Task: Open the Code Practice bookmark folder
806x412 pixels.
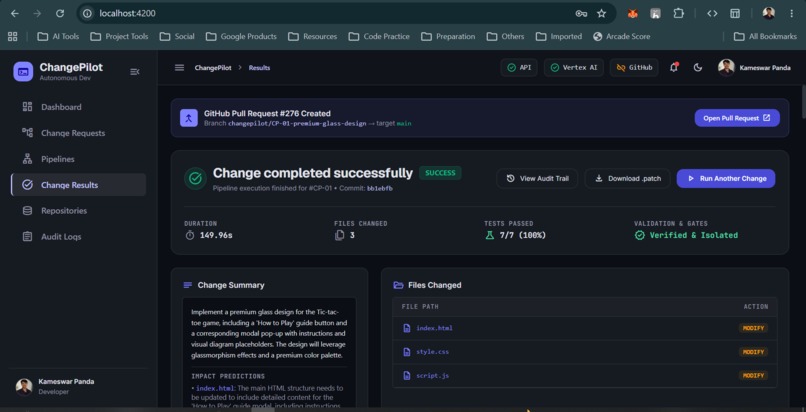Action: click(379, 36)
